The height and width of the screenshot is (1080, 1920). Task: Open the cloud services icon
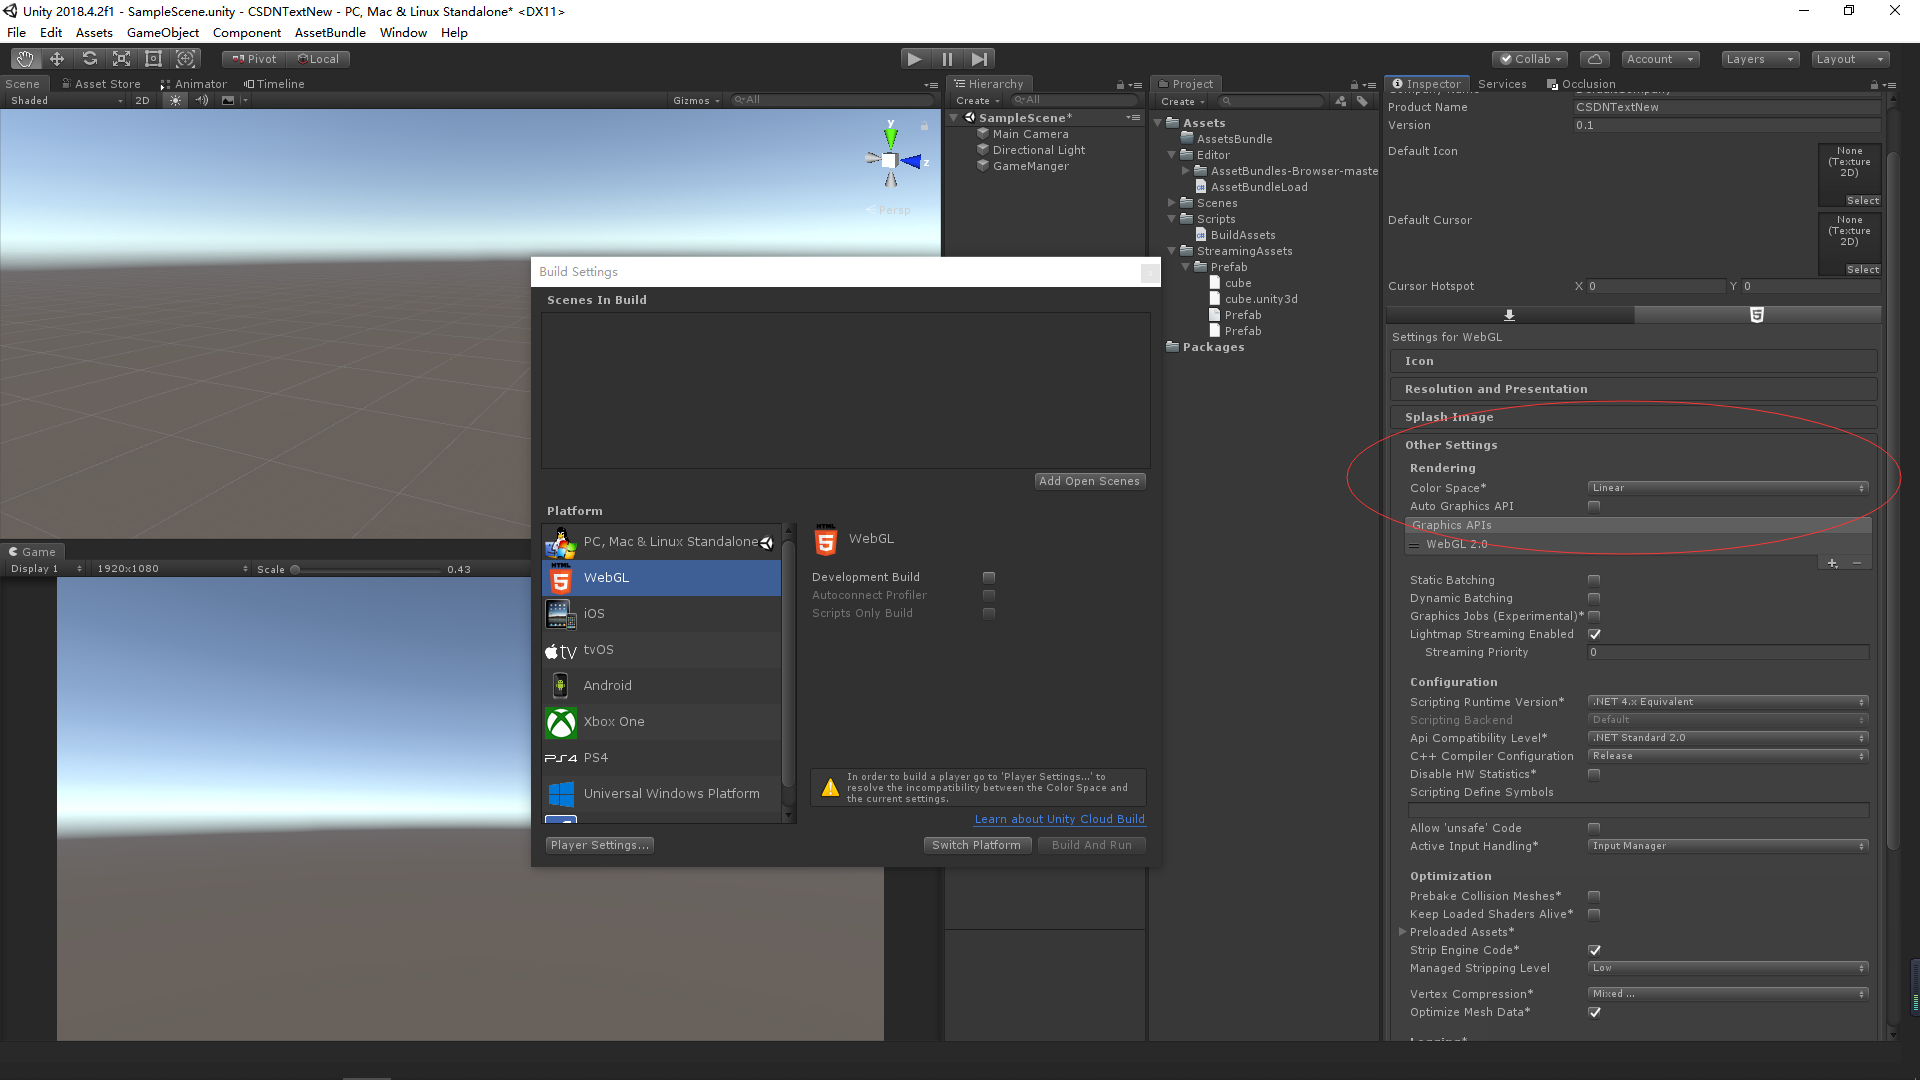click(1595, 59)
